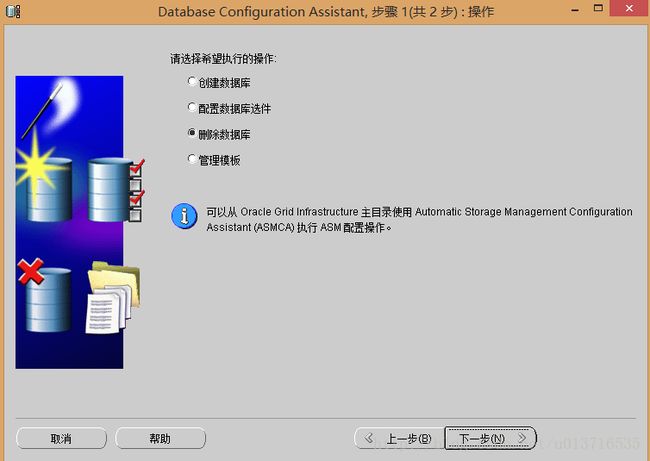Click the Database Configuration Assistant title bar icon
The image size is (650, 461).
13,11
